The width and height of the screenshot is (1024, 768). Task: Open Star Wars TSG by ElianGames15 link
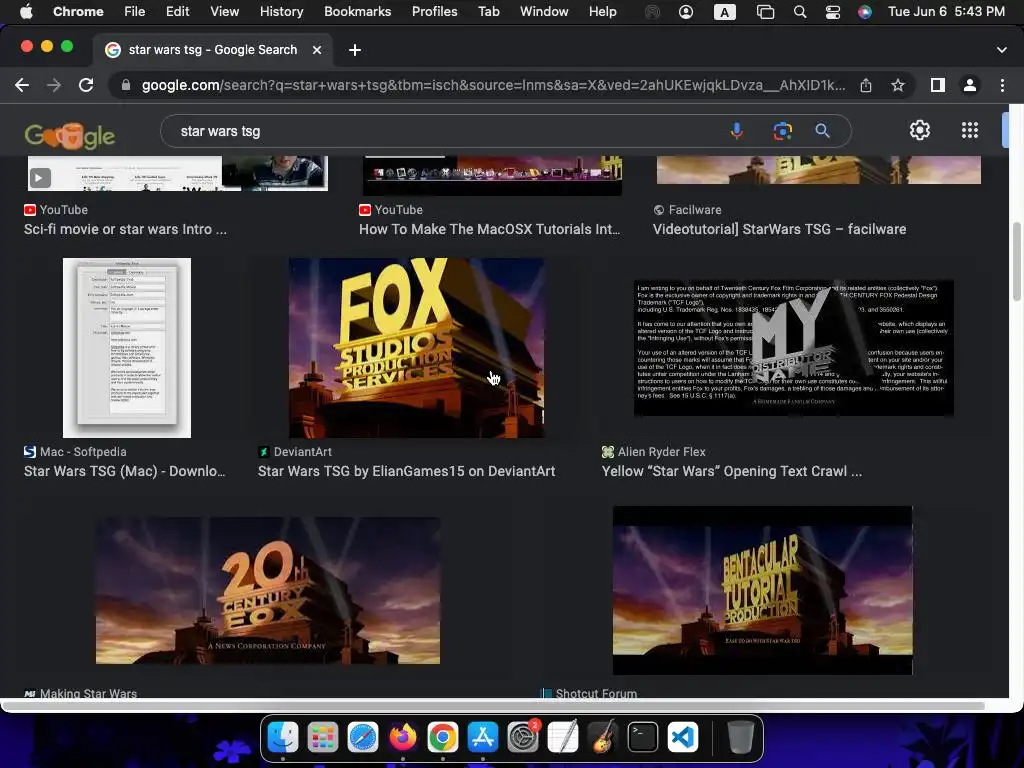[x=406, y=472]
